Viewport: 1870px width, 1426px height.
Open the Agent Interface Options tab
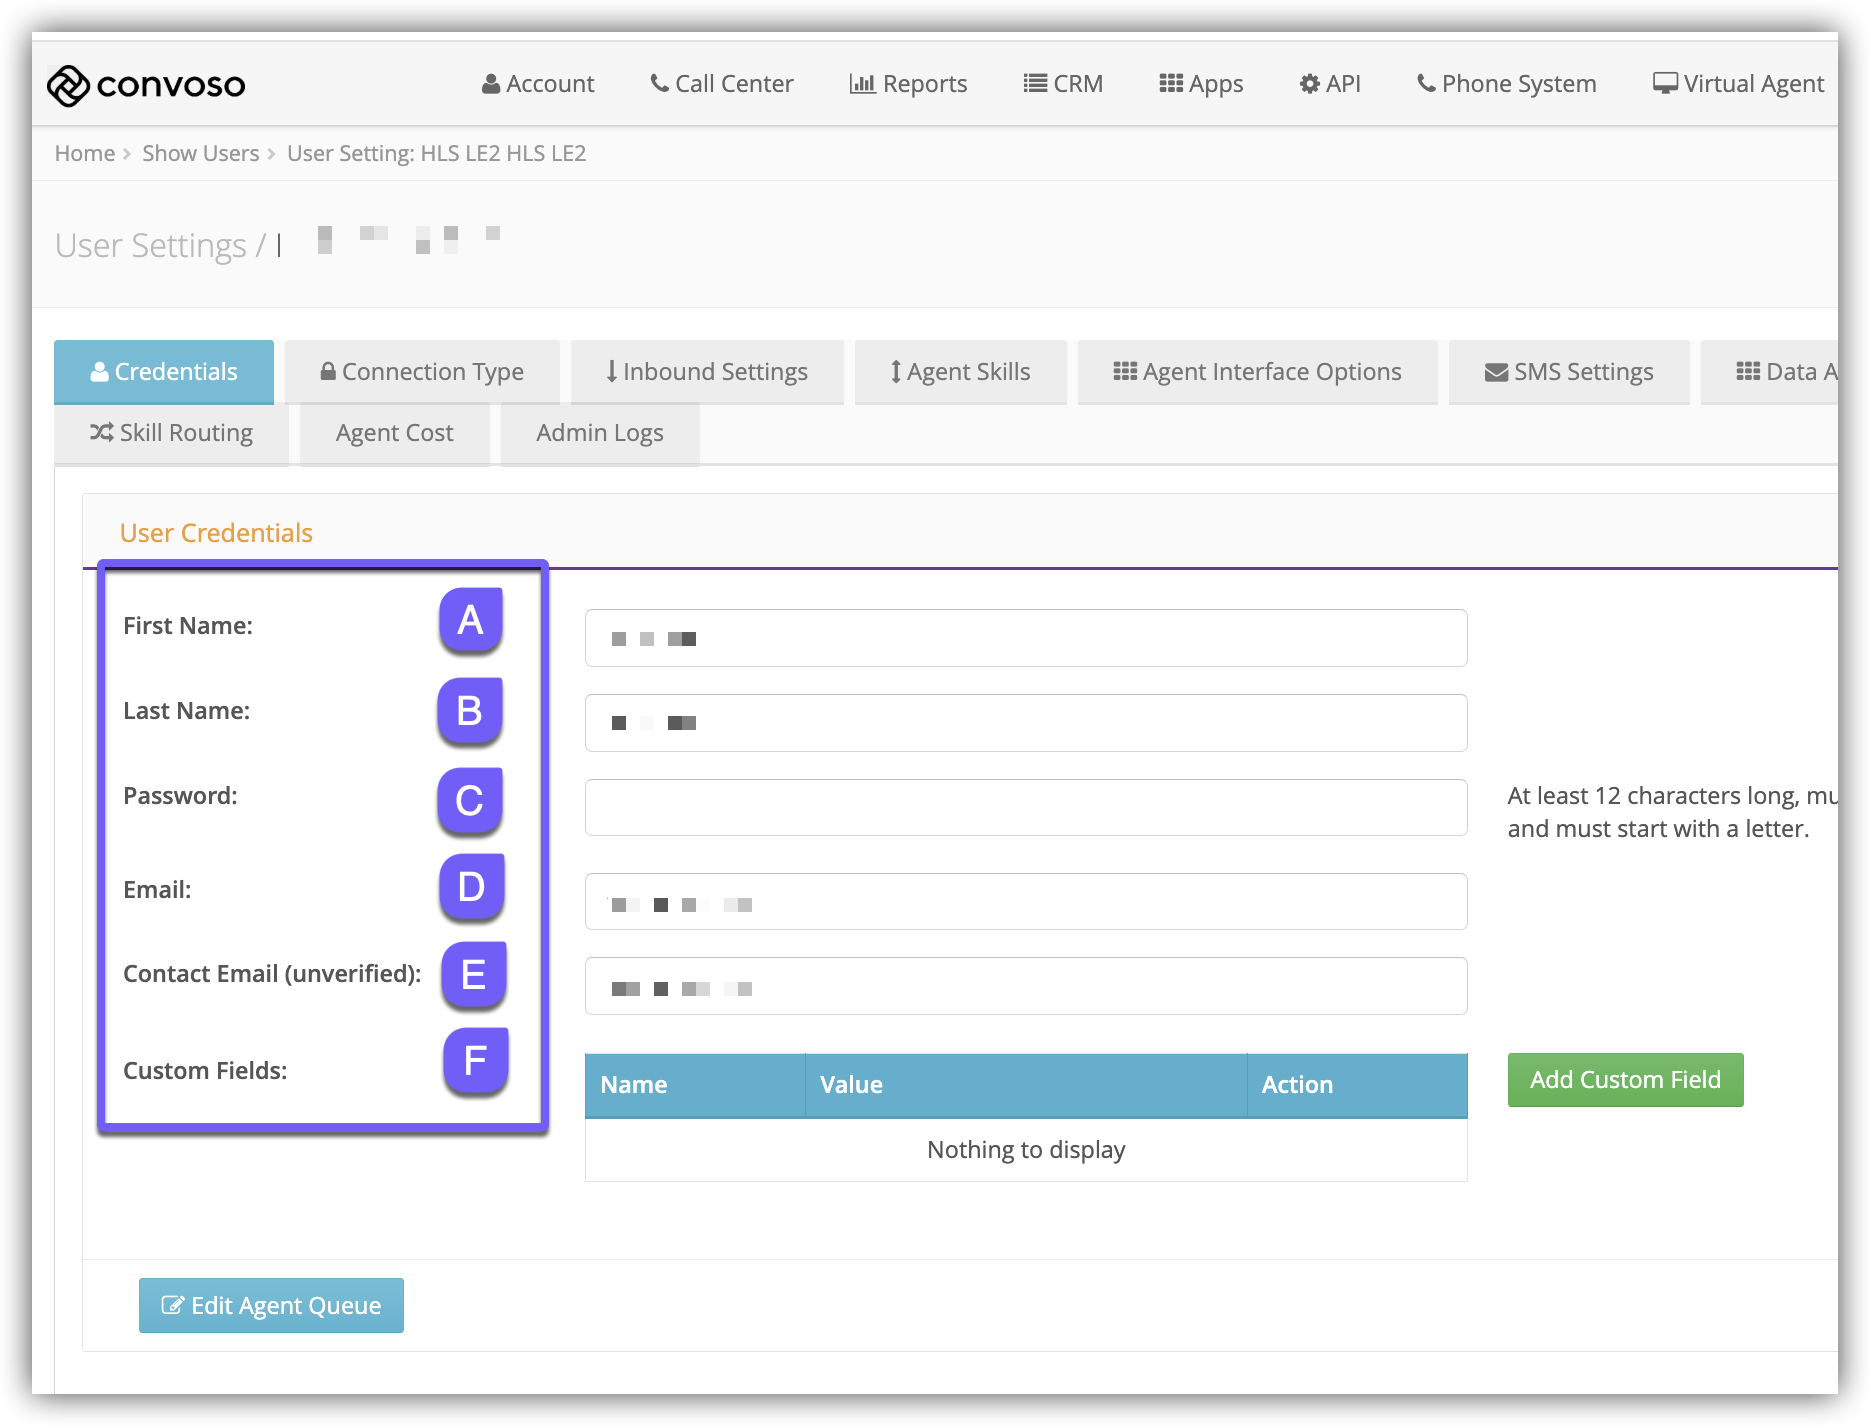coord(1257,372)
